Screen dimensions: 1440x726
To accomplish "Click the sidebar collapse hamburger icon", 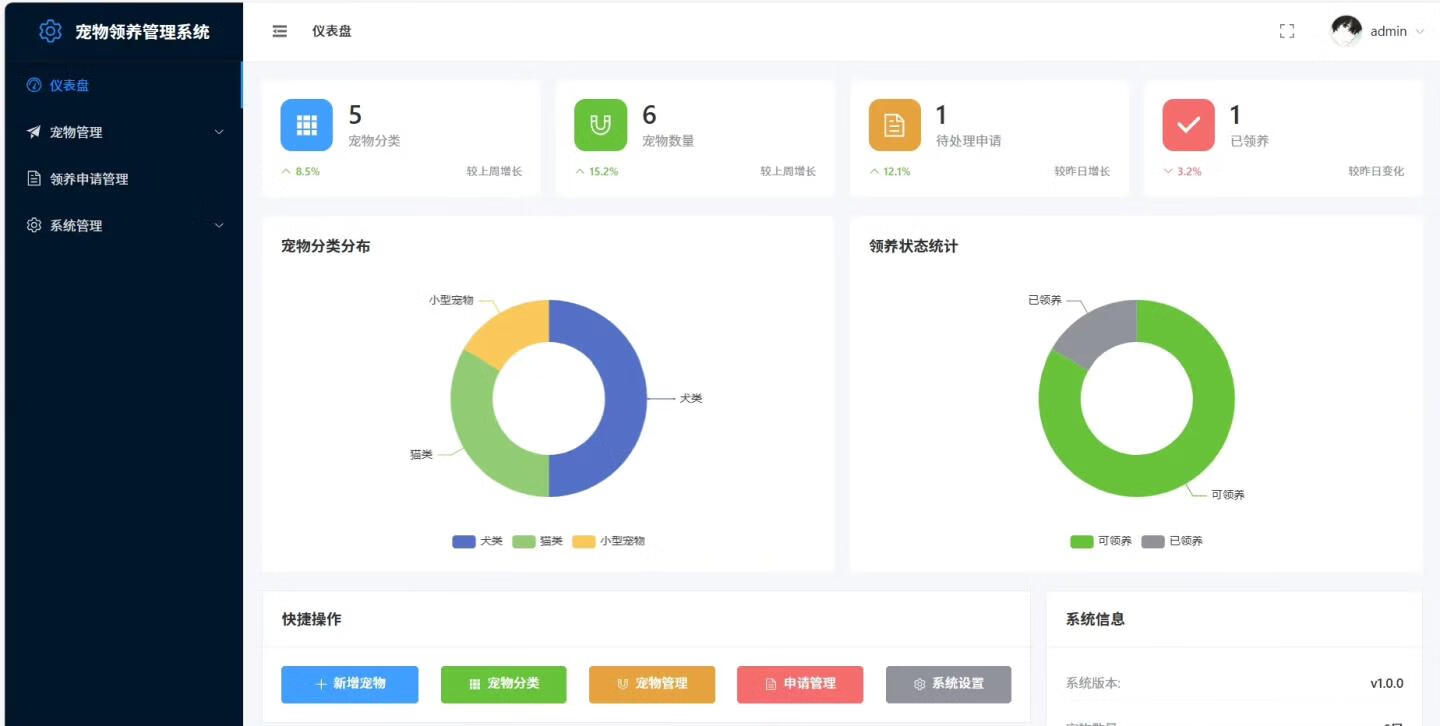I will (280, 31).
